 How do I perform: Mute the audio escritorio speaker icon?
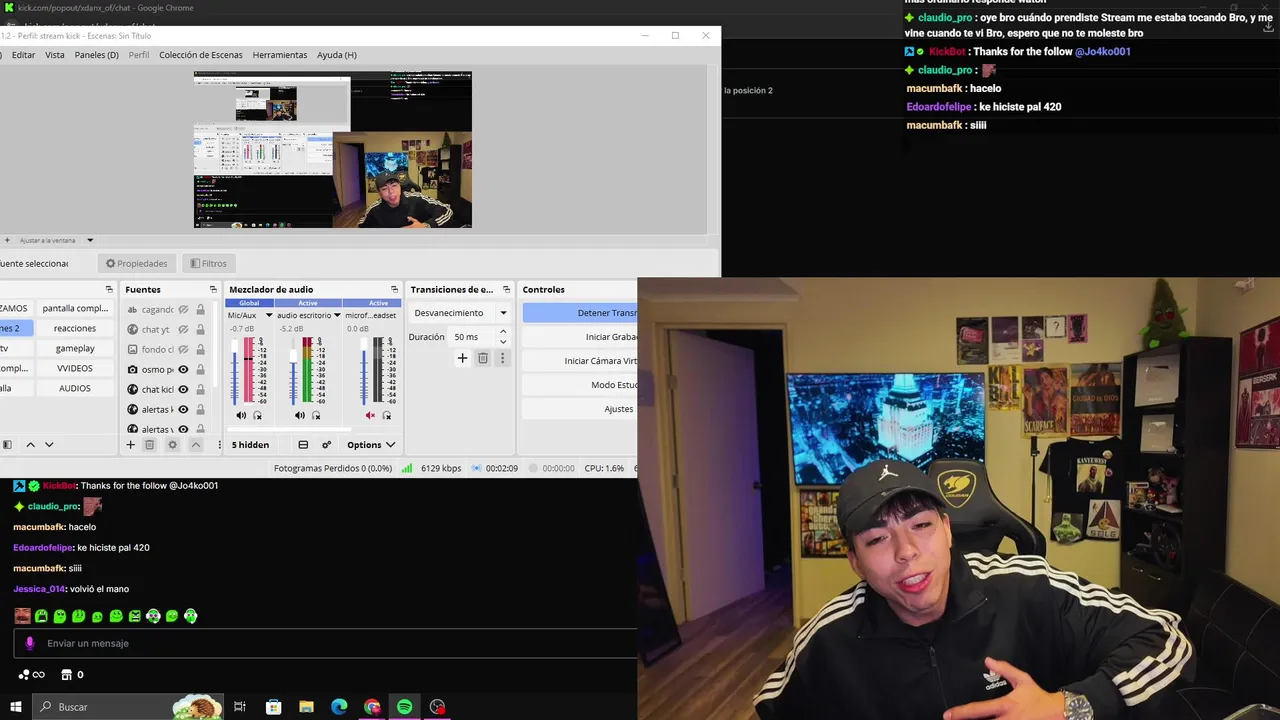pos(300,415)
